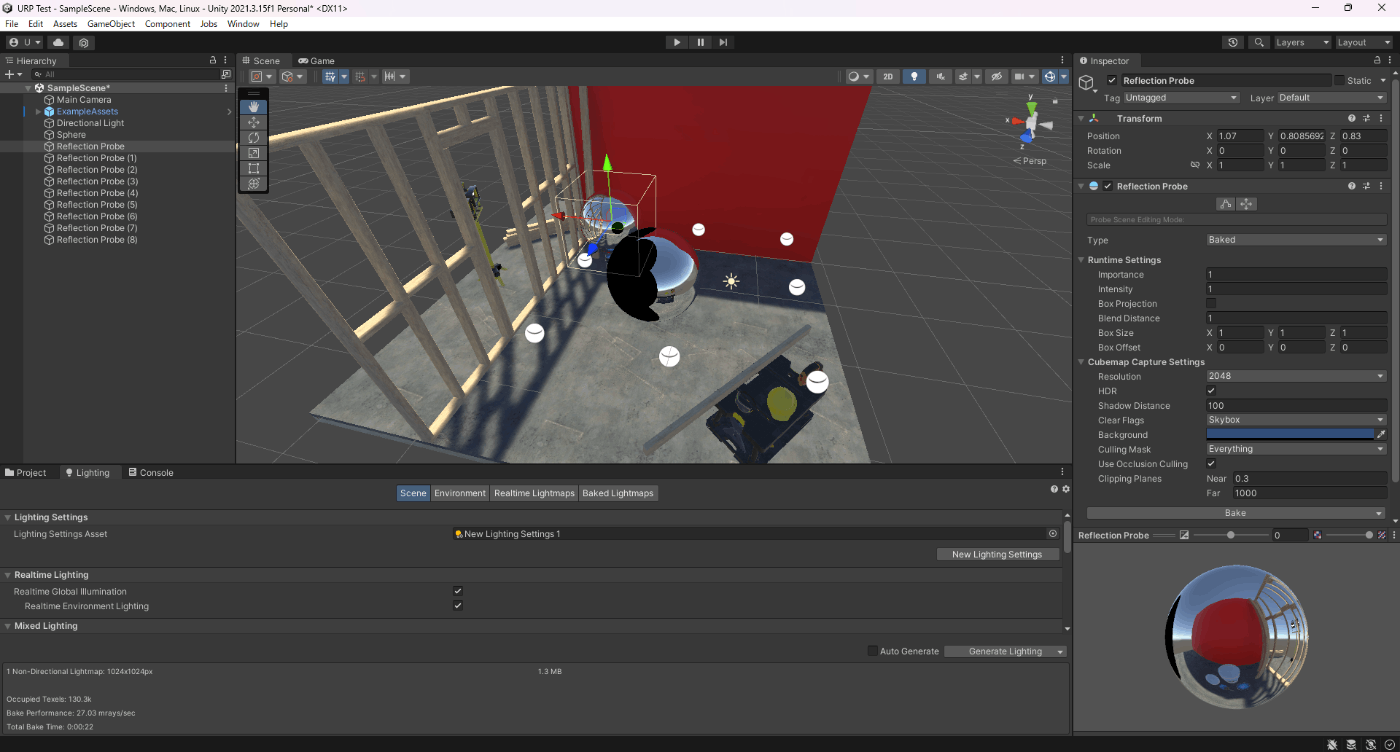Open Transform component presets icon
Image resolution: width=1400 pixels, height=752 pixels.
tap(1366, 118)
